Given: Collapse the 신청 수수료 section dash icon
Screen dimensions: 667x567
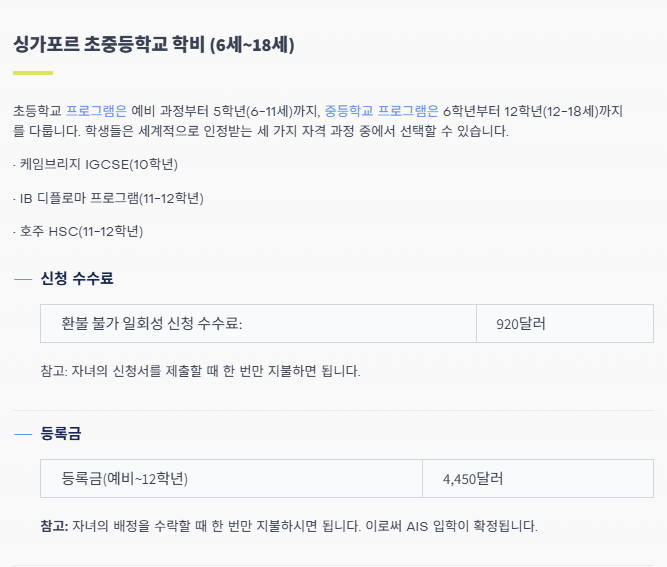Looking at the screenshot, I should point(23,279).
